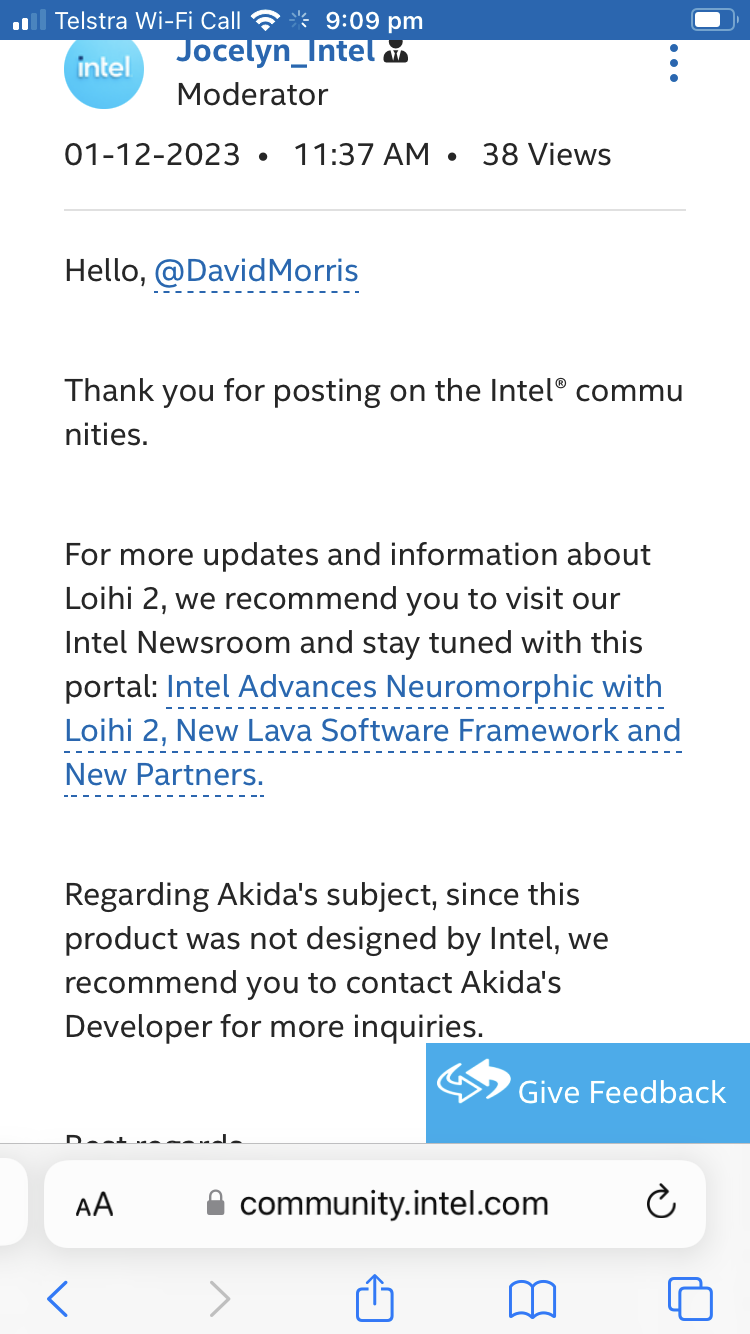Tap the 9:09 pm clock in status bar

374,20
